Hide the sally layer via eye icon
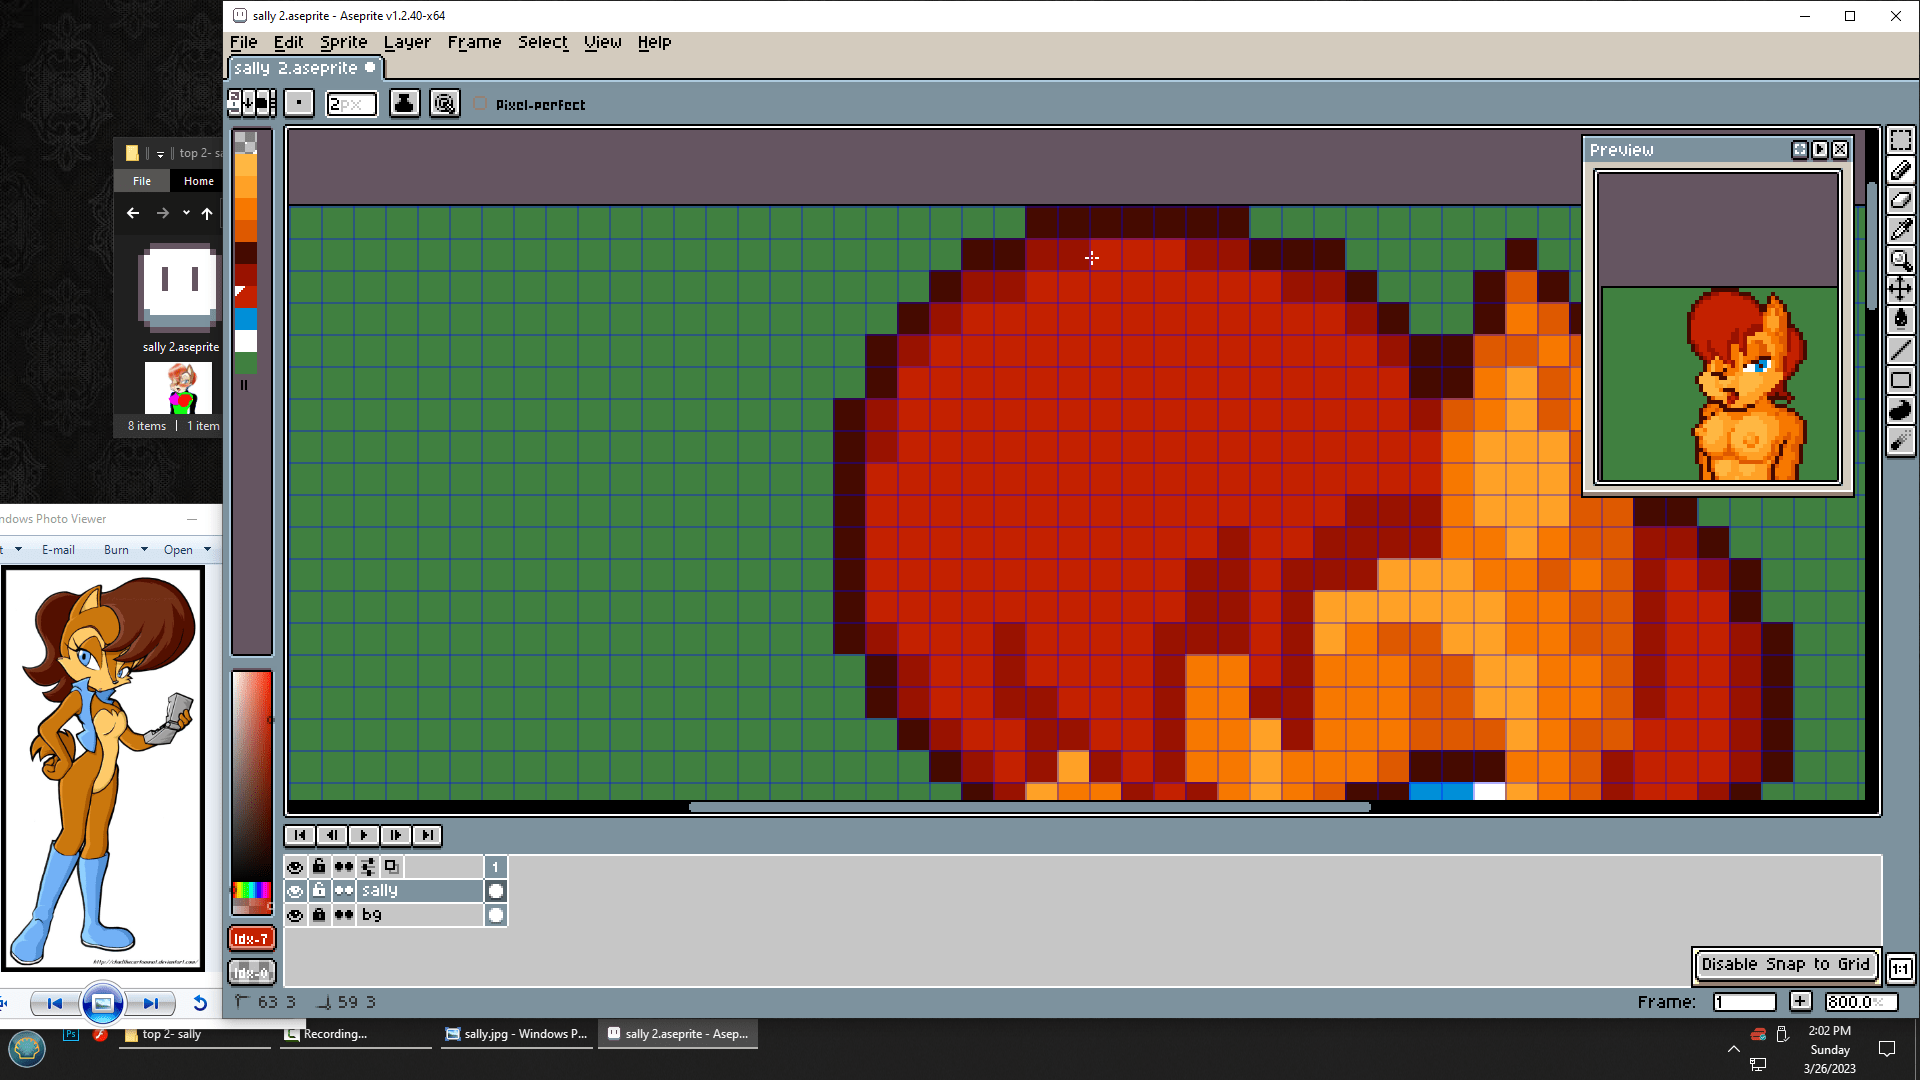The width and height of the screenshot is (1920, 1080). pos(295,891)
